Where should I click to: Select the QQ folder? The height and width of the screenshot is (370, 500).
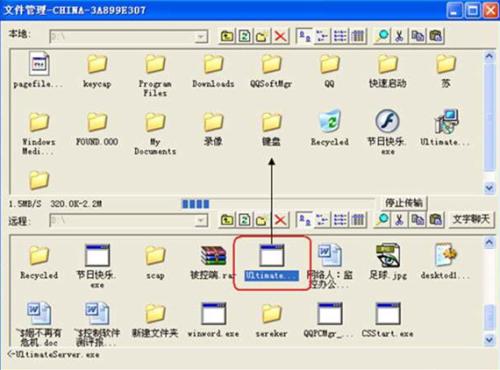pyautogui.click(x=329, y=71)
